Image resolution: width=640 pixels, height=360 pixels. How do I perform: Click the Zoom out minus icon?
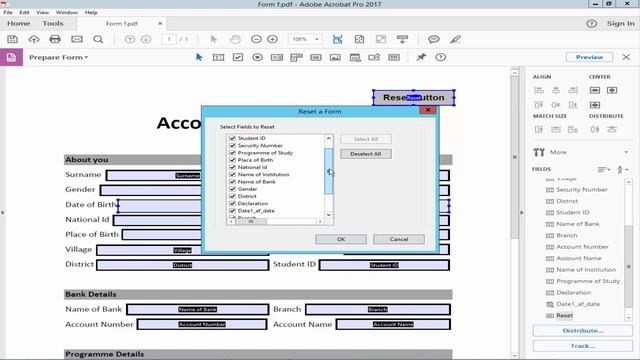[x=256, y=39]
